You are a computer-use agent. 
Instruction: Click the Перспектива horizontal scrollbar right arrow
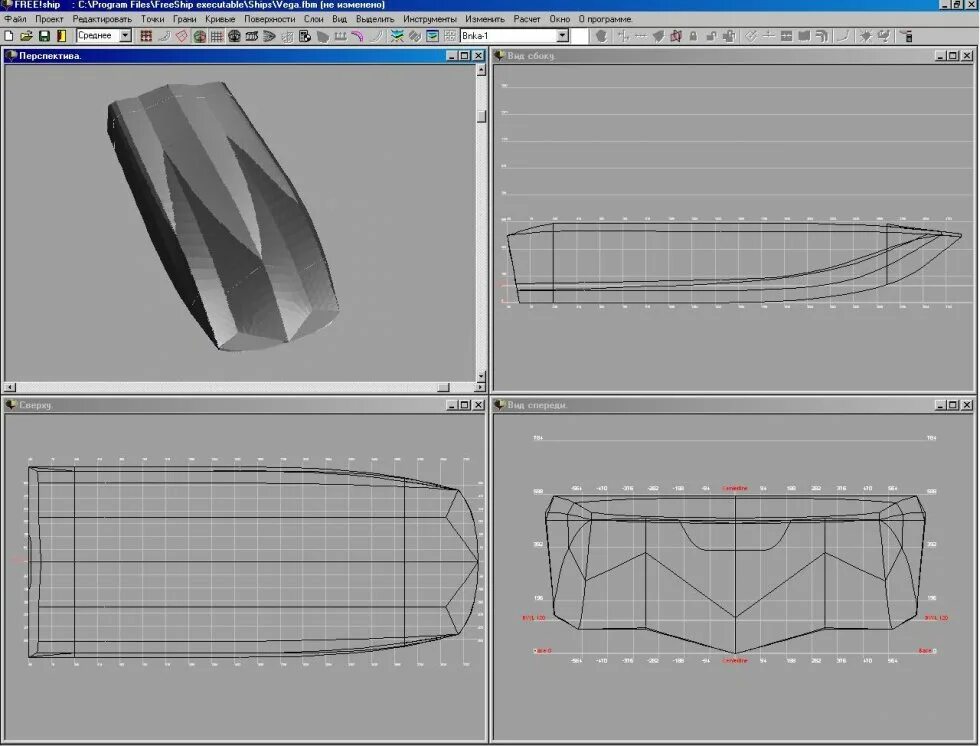(x=480, y=387)
